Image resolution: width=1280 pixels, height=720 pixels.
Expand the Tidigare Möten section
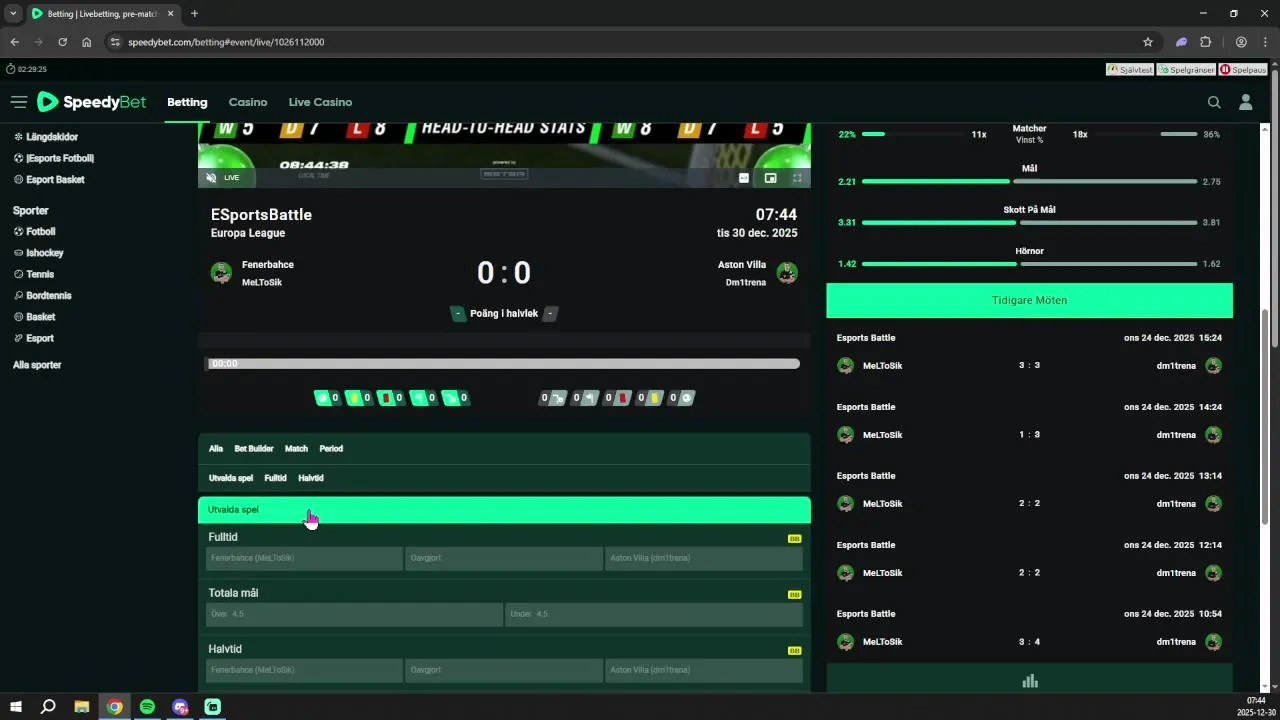coord(1029,300)
